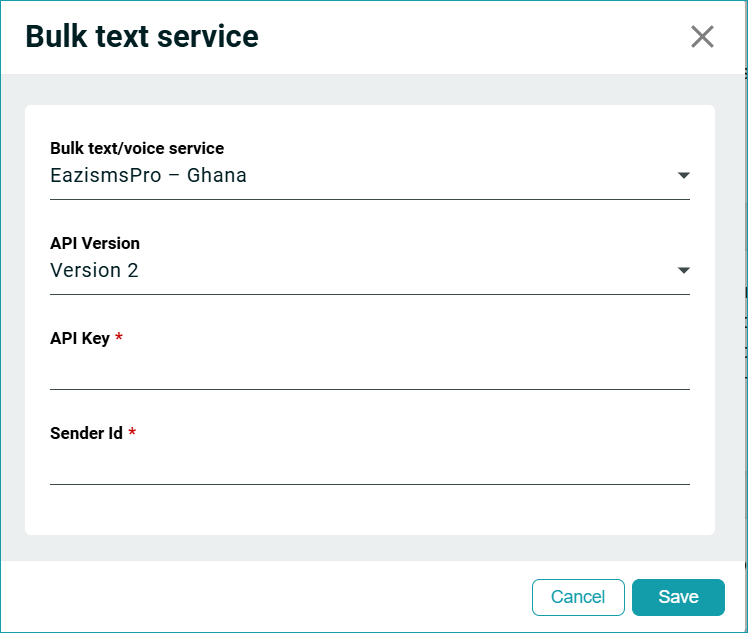The image size is (748, 633).
Task: Click the API Version label
Action: pyautogui.click(x=95, y=243)
